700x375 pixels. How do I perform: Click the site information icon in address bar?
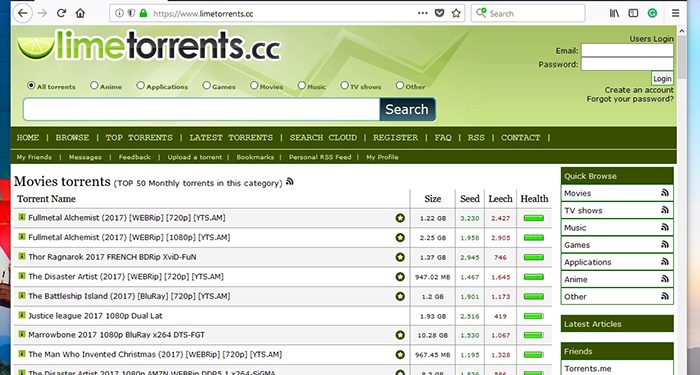pos(119,13)
